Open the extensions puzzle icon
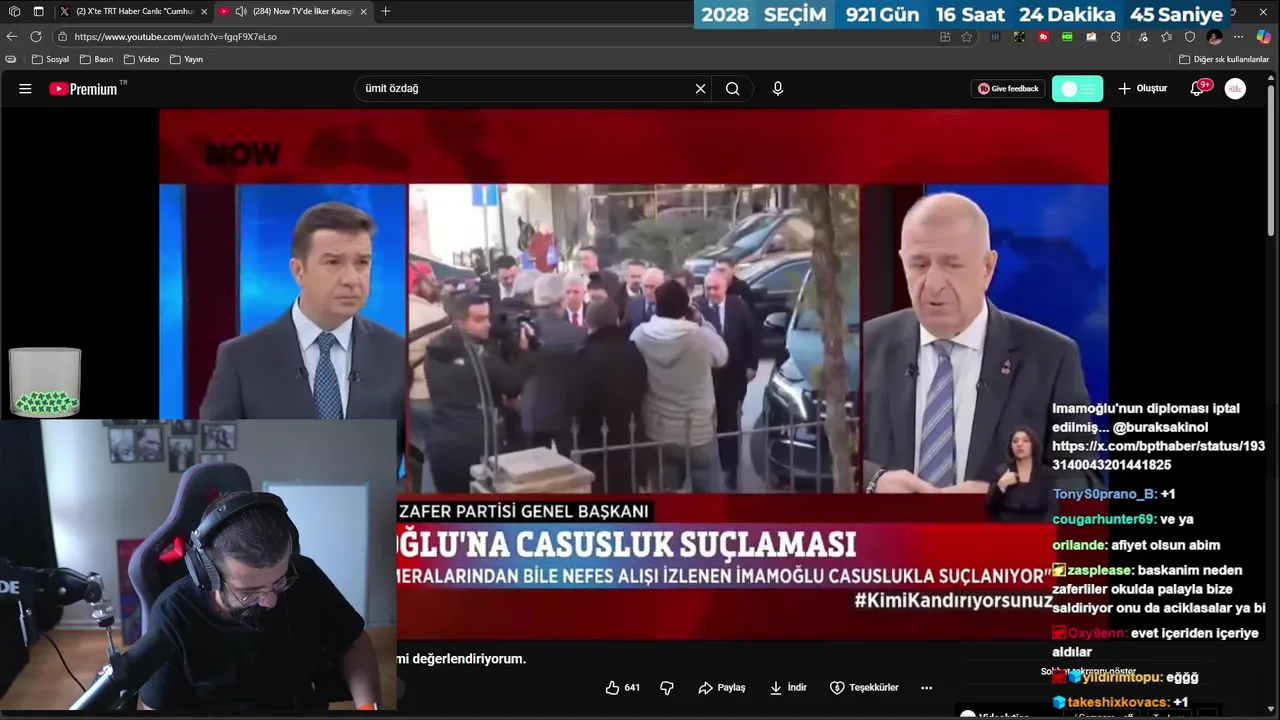This screenshot has width=1280, height=720. point(1116,36)
